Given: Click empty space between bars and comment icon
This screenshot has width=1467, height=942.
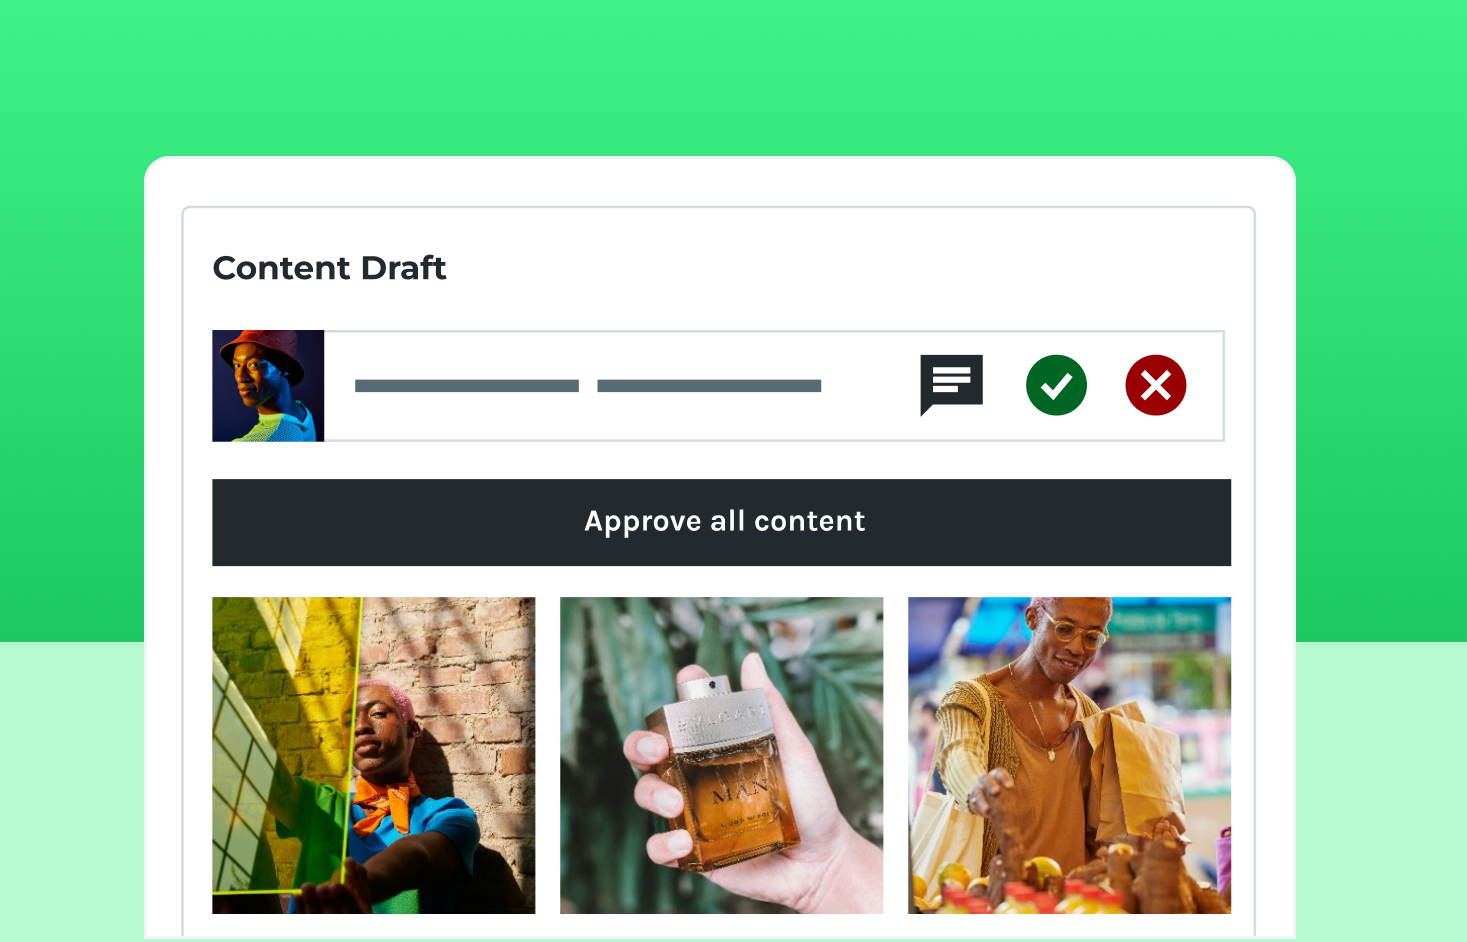Looking at the screenshot, I should point(870,386).
